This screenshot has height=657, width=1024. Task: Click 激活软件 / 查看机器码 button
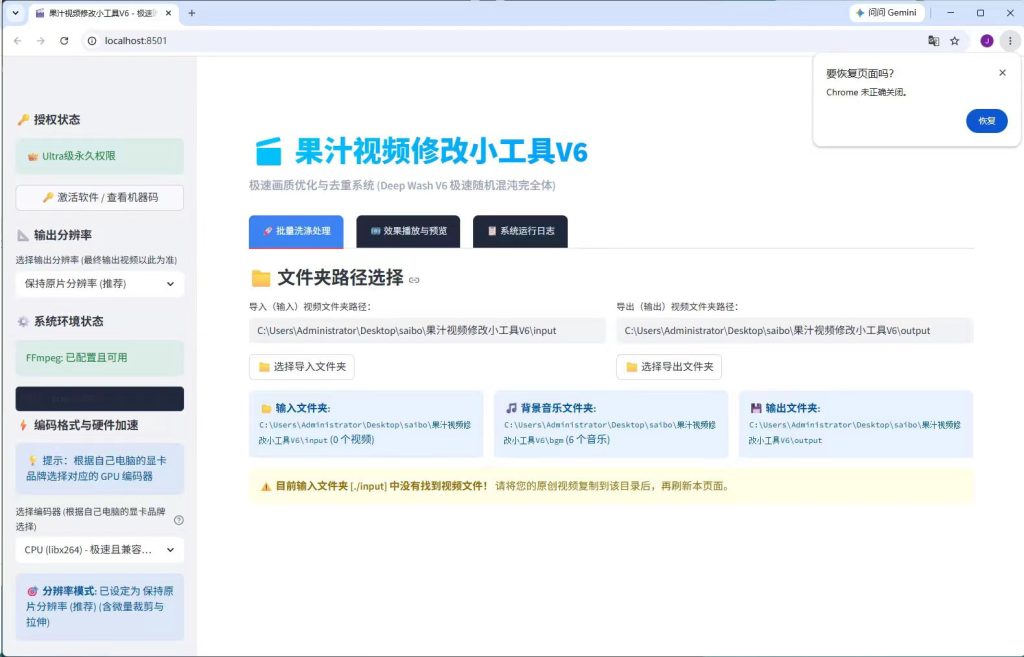tap(100, 197)
